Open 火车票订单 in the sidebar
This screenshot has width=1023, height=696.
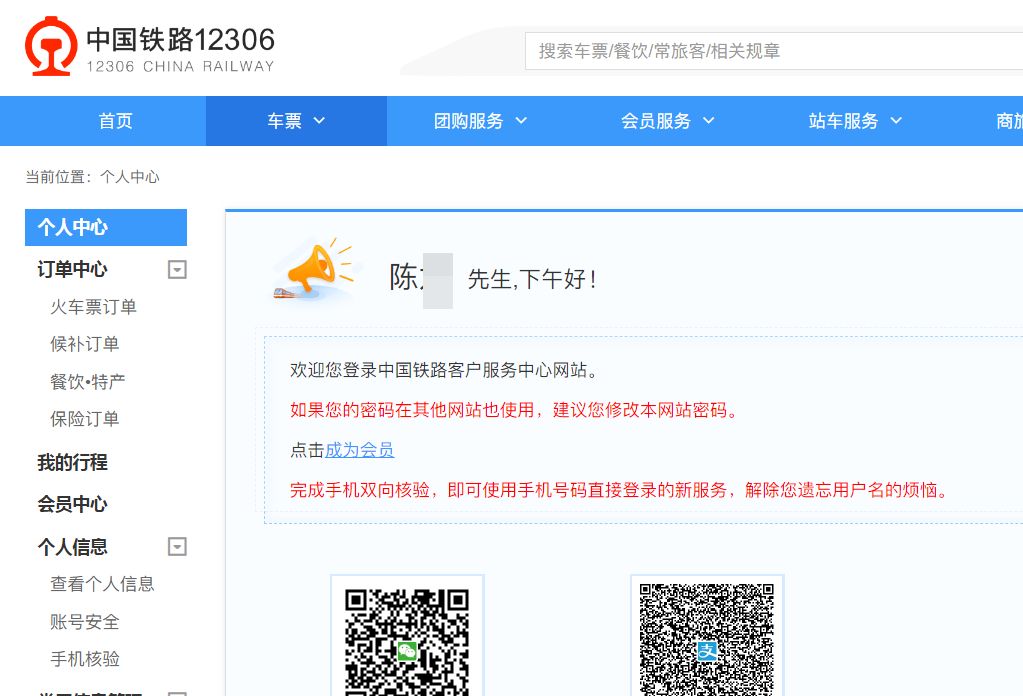(93, 307)
